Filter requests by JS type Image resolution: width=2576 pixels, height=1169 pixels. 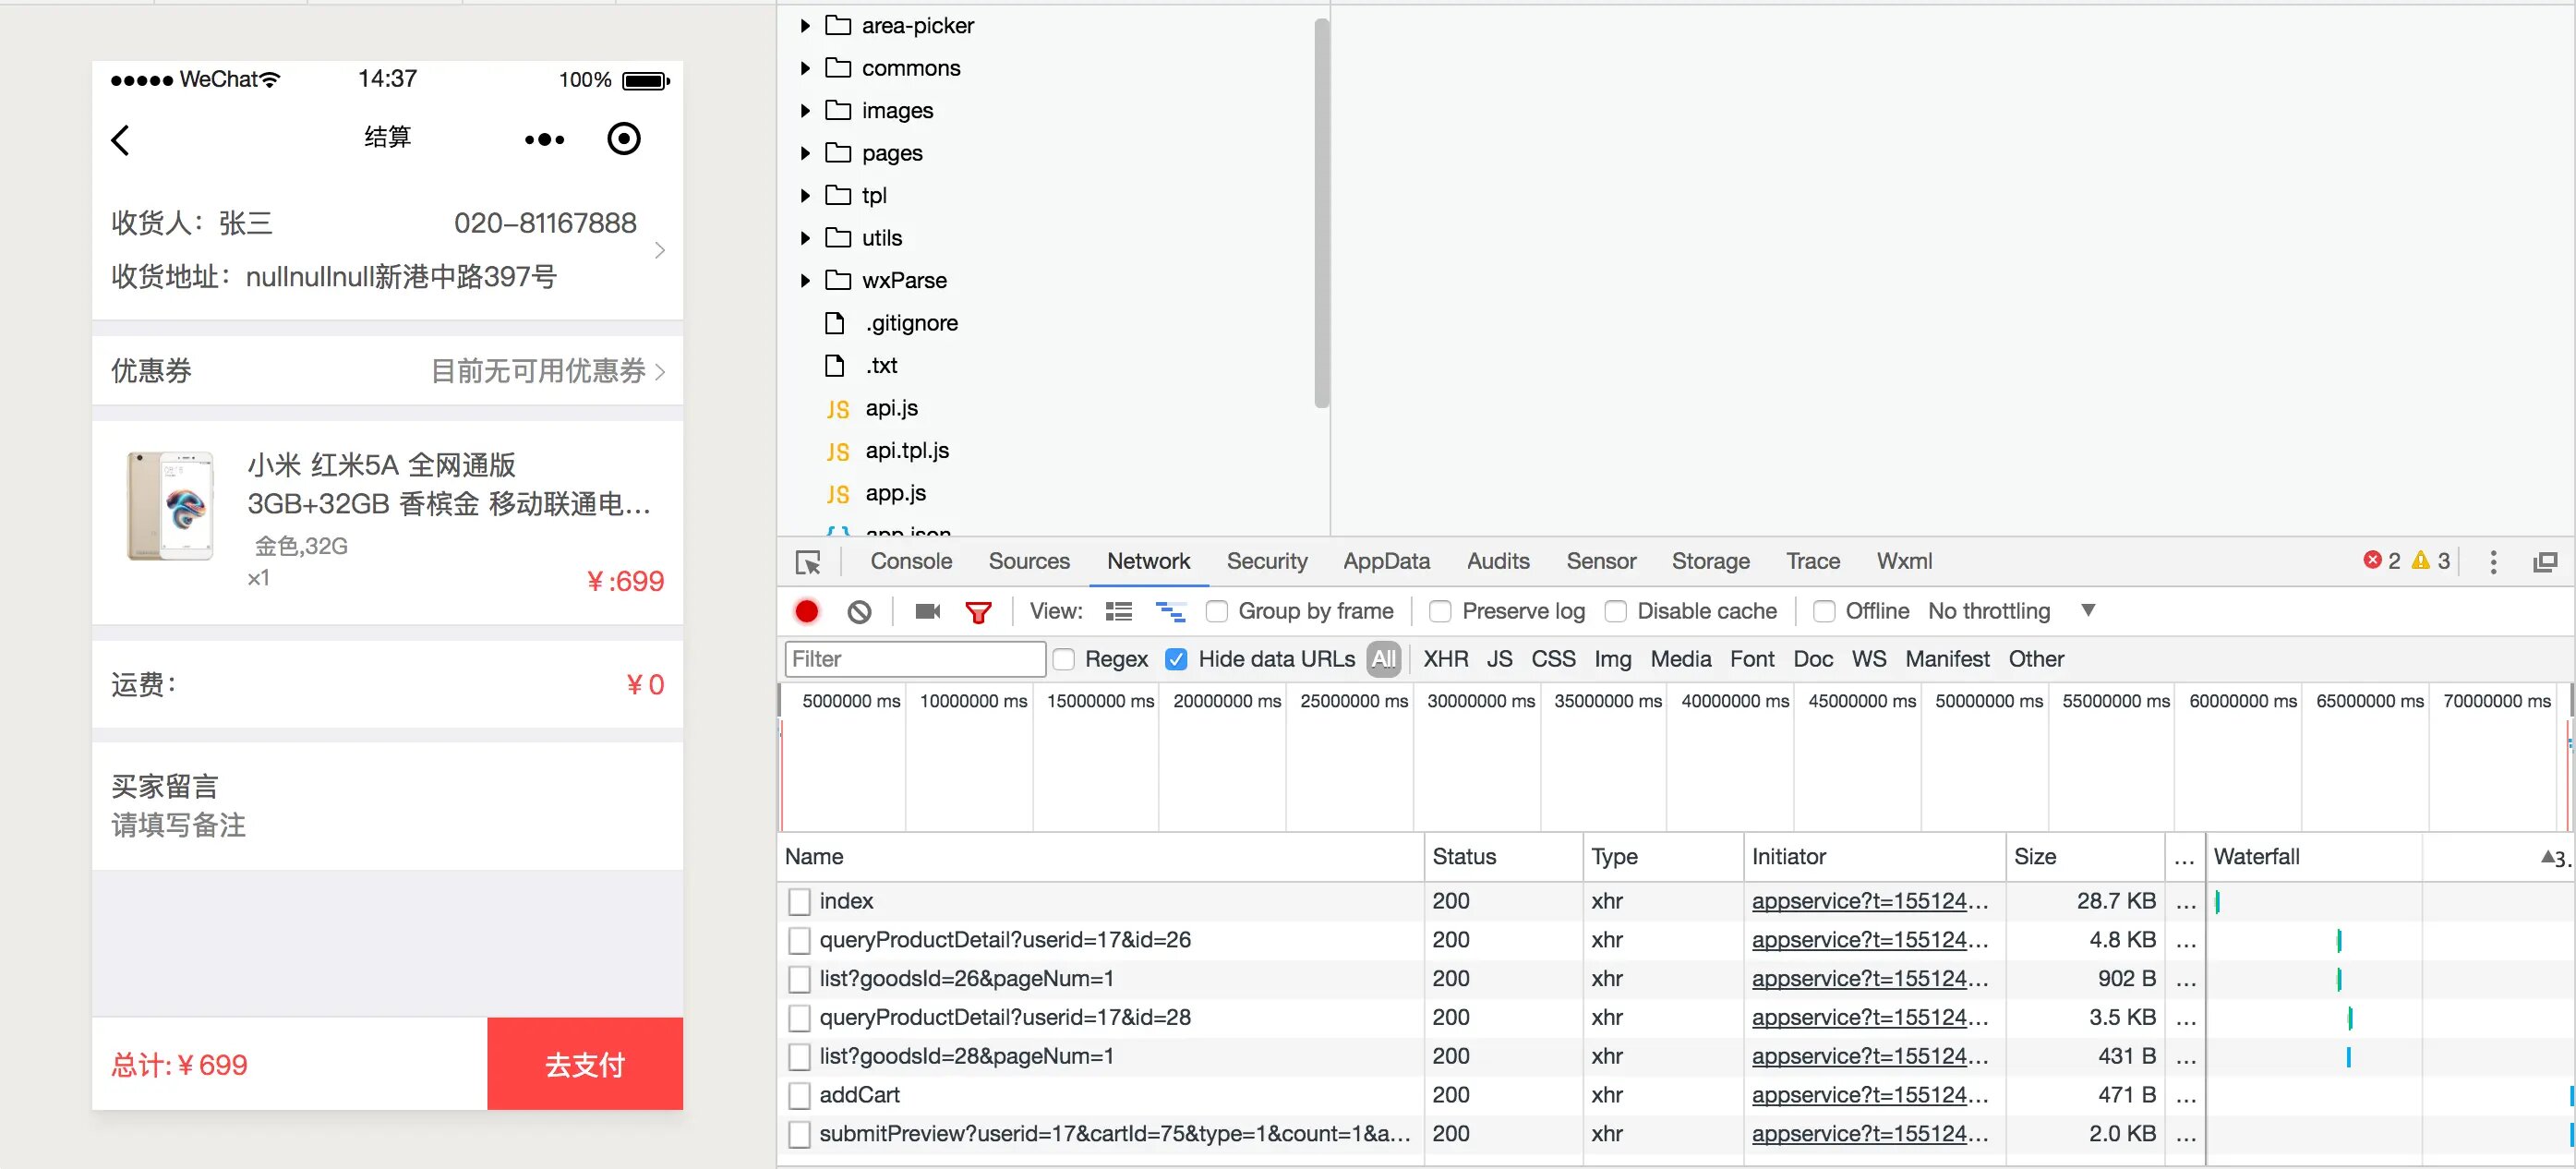click(x=1499, y=659)
